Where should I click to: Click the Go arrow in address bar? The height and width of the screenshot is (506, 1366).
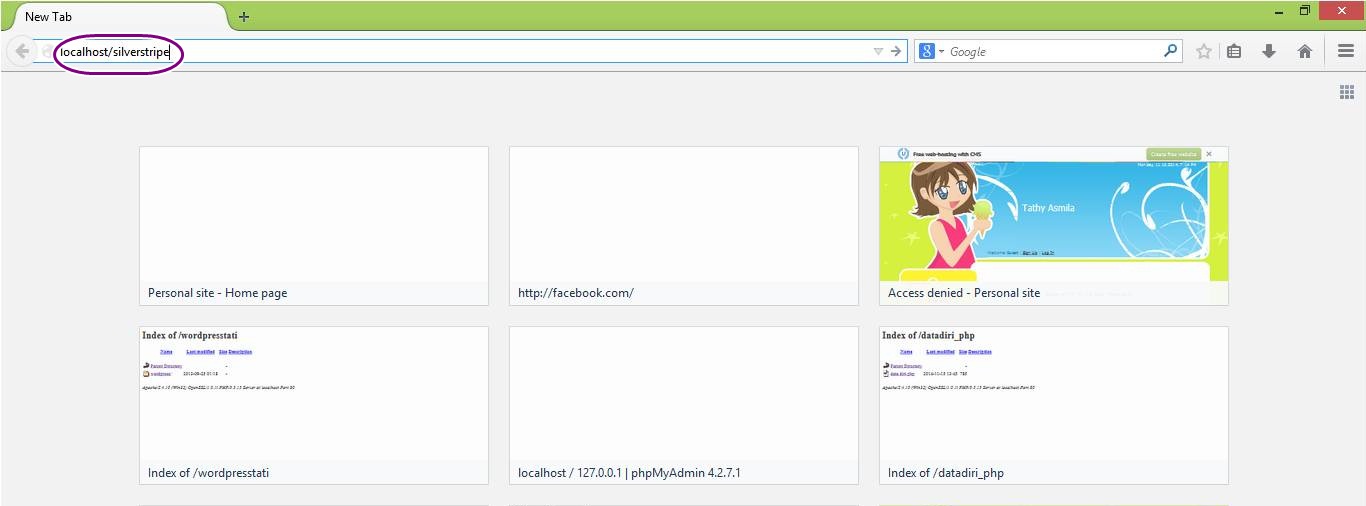[896, 51]
